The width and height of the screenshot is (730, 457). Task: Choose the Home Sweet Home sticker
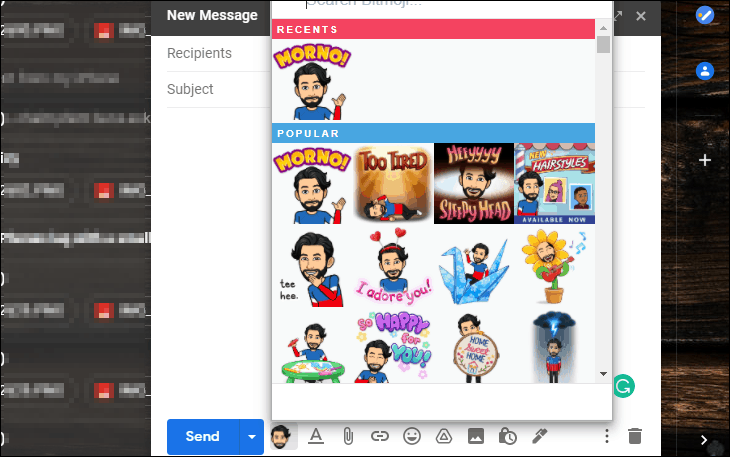[475, 349]
